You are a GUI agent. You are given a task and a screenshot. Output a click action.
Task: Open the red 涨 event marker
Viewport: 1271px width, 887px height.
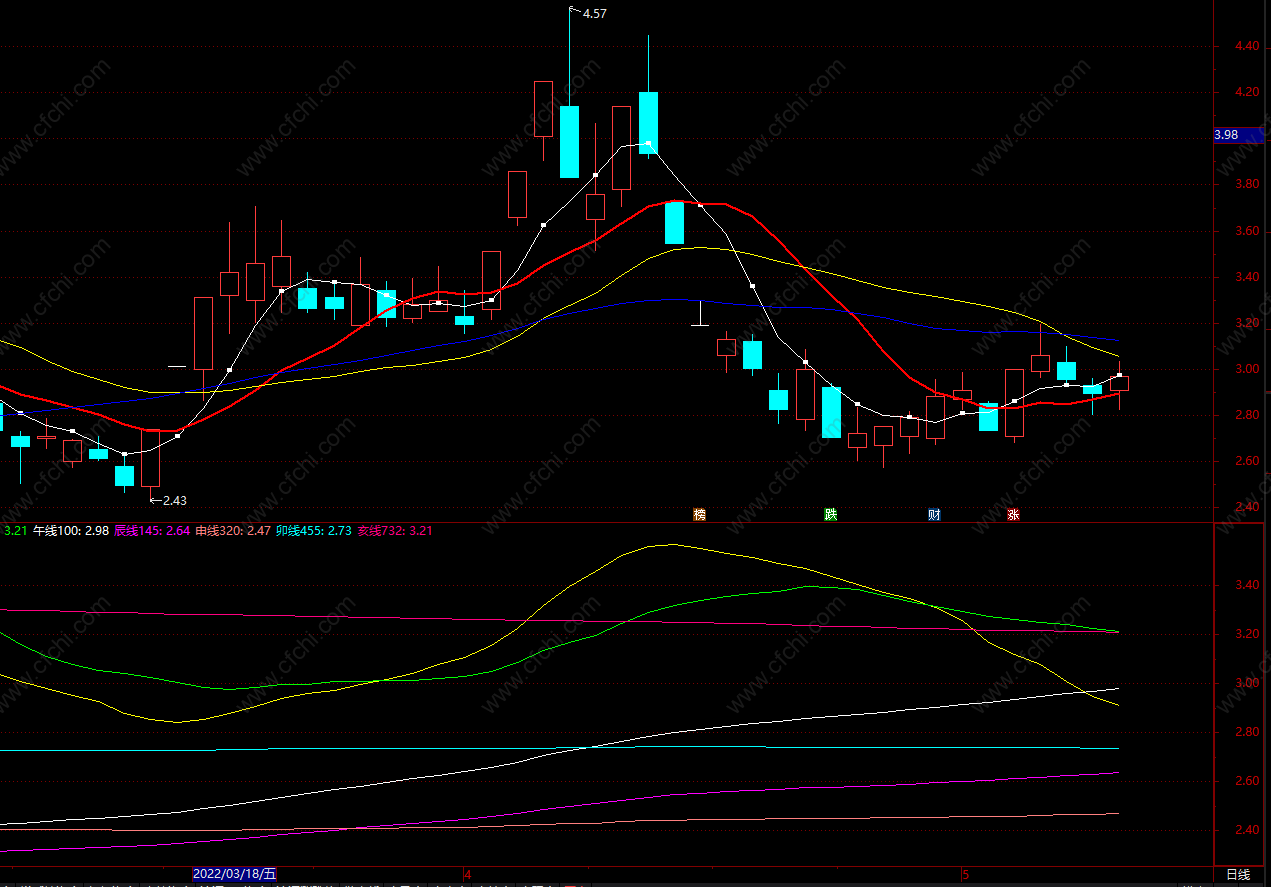(1013, 515)
